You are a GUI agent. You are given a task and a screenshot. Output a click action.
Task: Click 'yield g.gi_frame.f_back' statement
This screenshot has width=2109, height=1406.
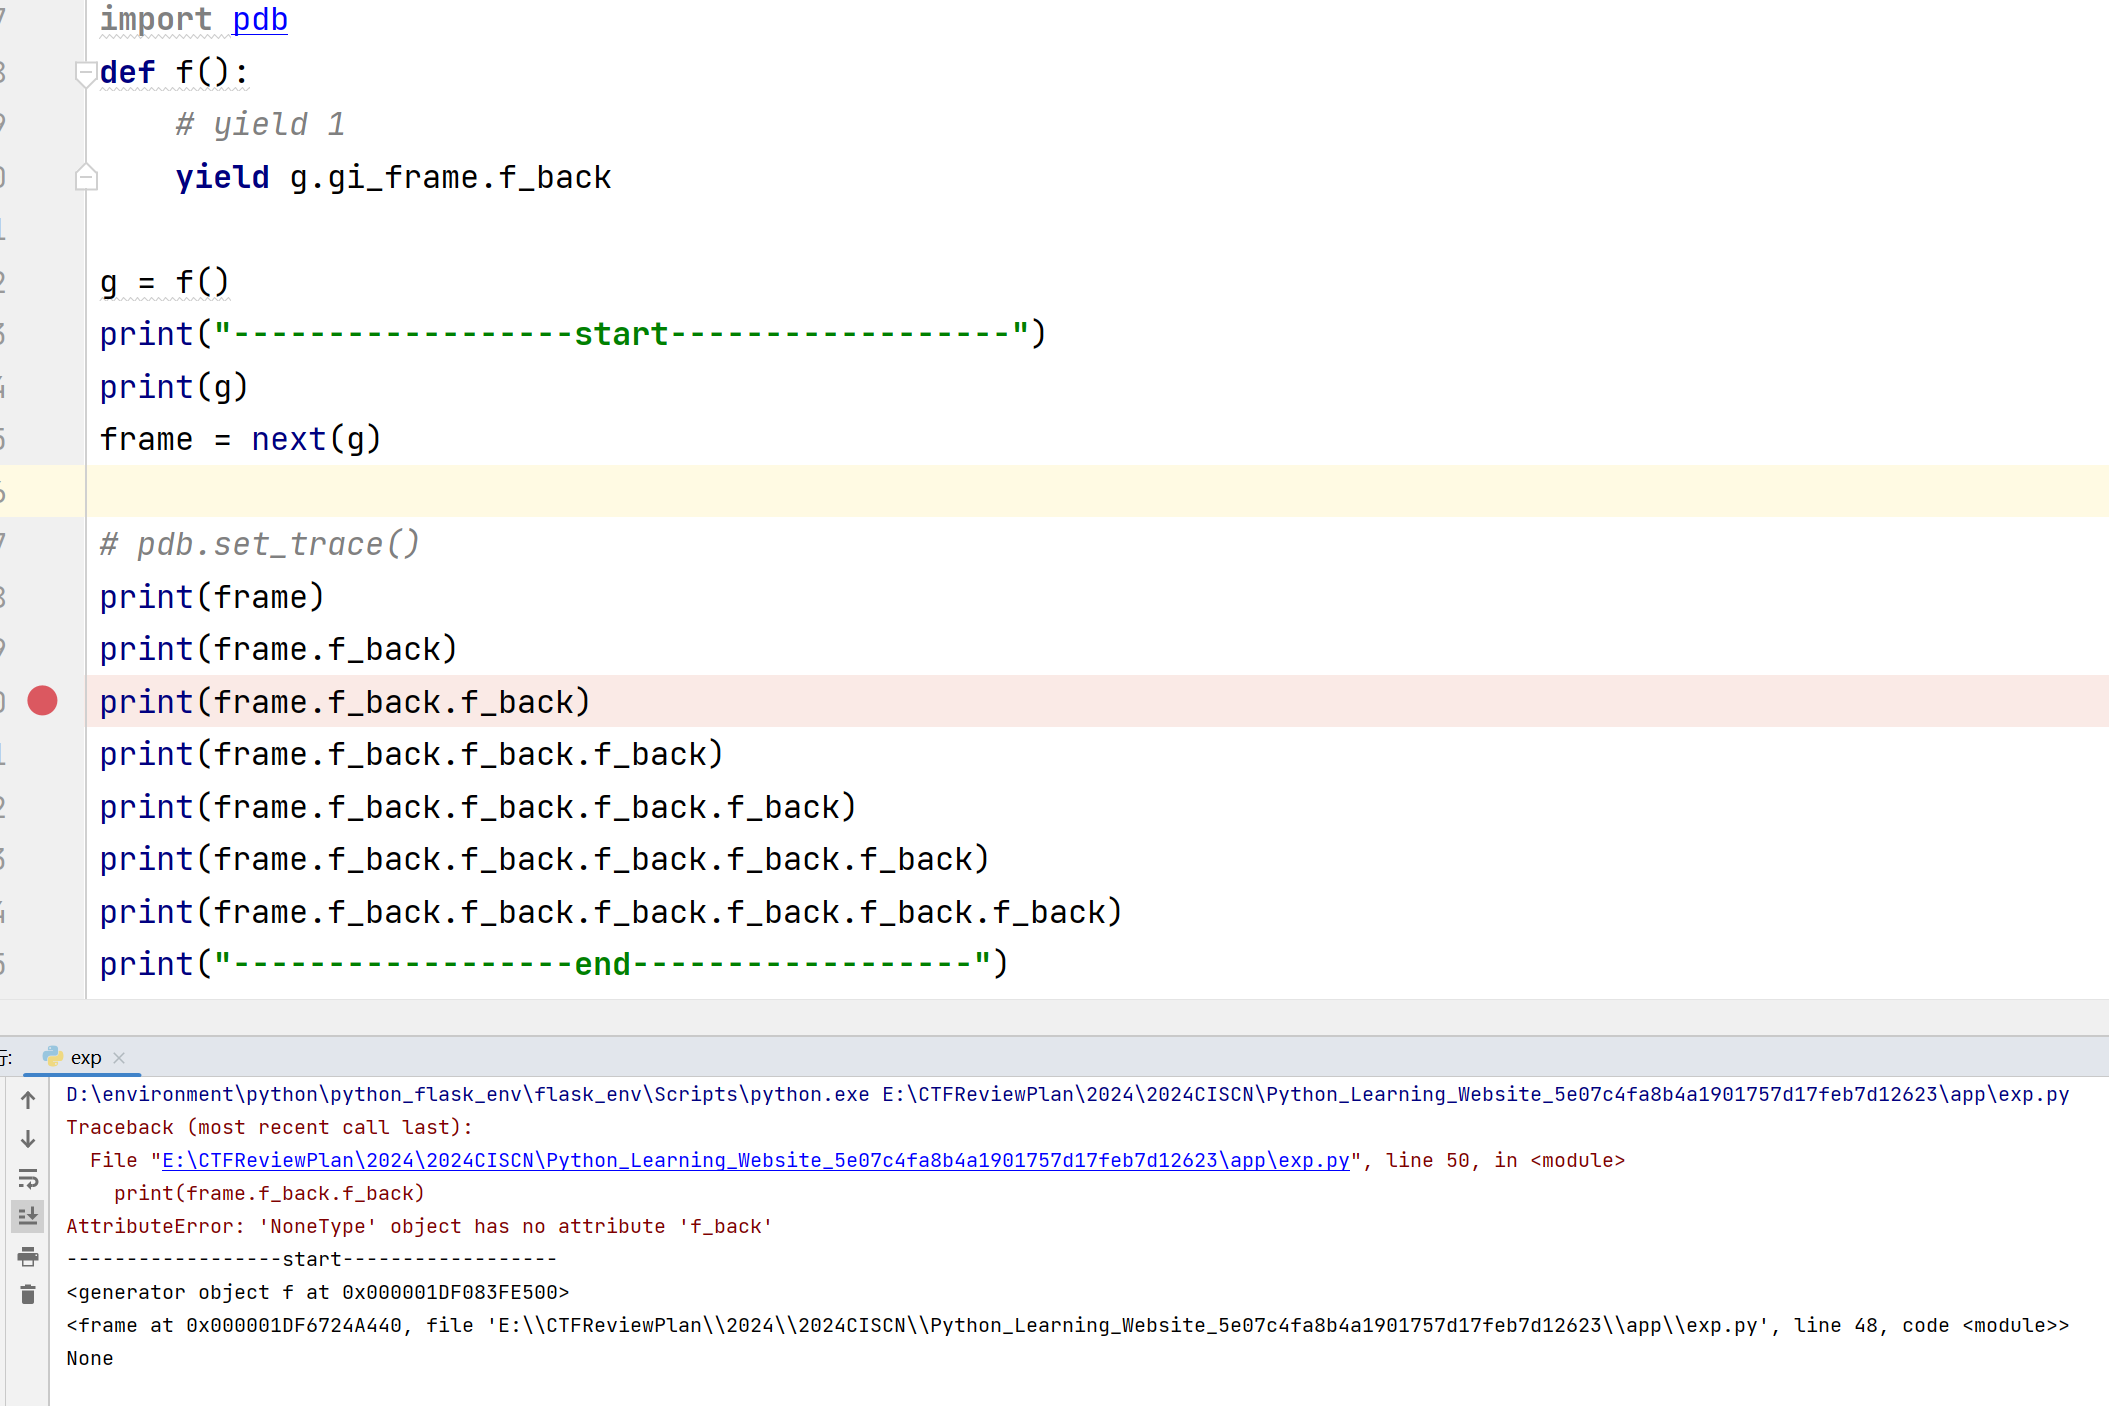coord(393,177)
